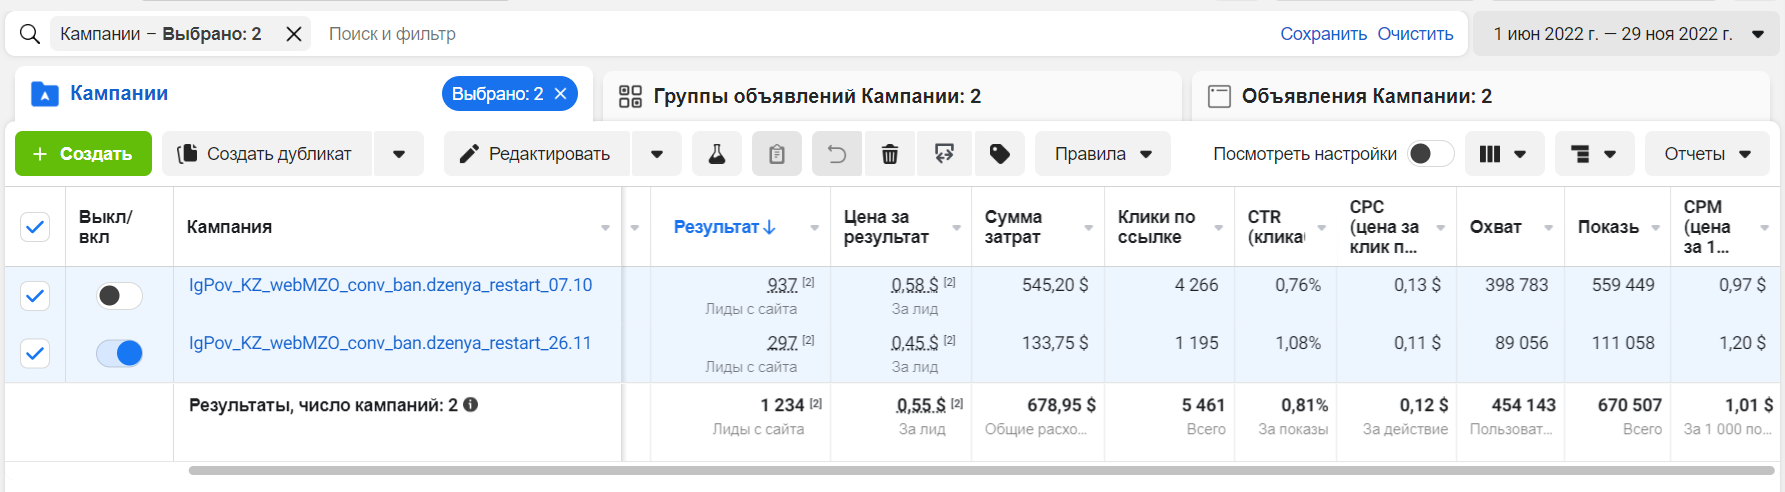Click the search magnifier icon
1785x492 pixels.
pyautogui.click(x=30, y=34)
